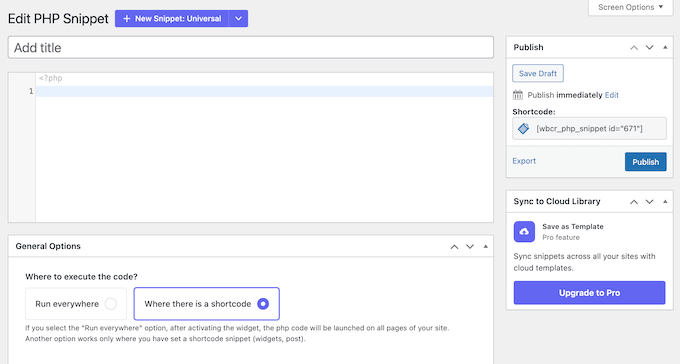The width and height of the screenshot is (680, 364).
Task: Focus the Add title field
Action: [x=251, y=47]
